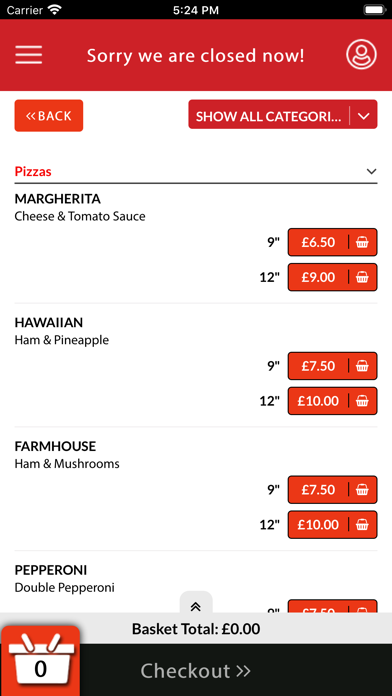Select the Farmhouse item title
The height and width of the screenshot is (696, 392).
pyautogui.click(x=55, y=446)
